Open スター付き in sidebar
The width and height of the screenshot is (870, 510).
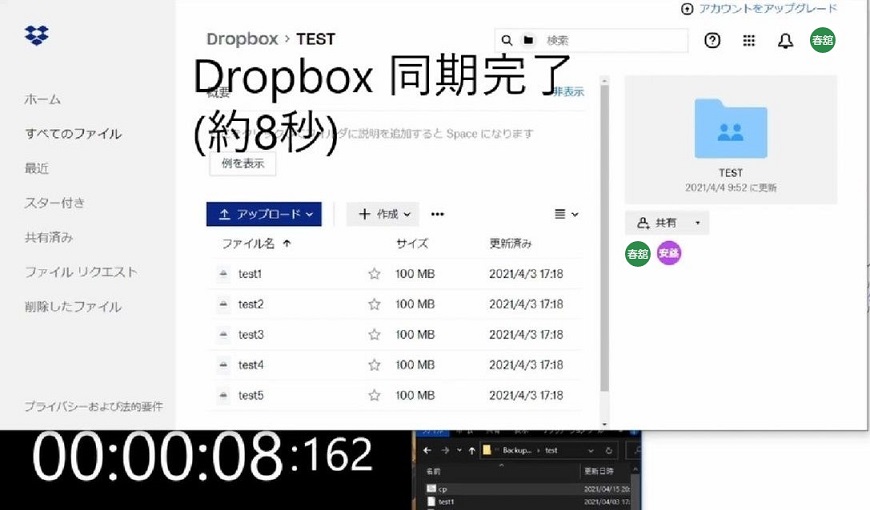[54, 203]
